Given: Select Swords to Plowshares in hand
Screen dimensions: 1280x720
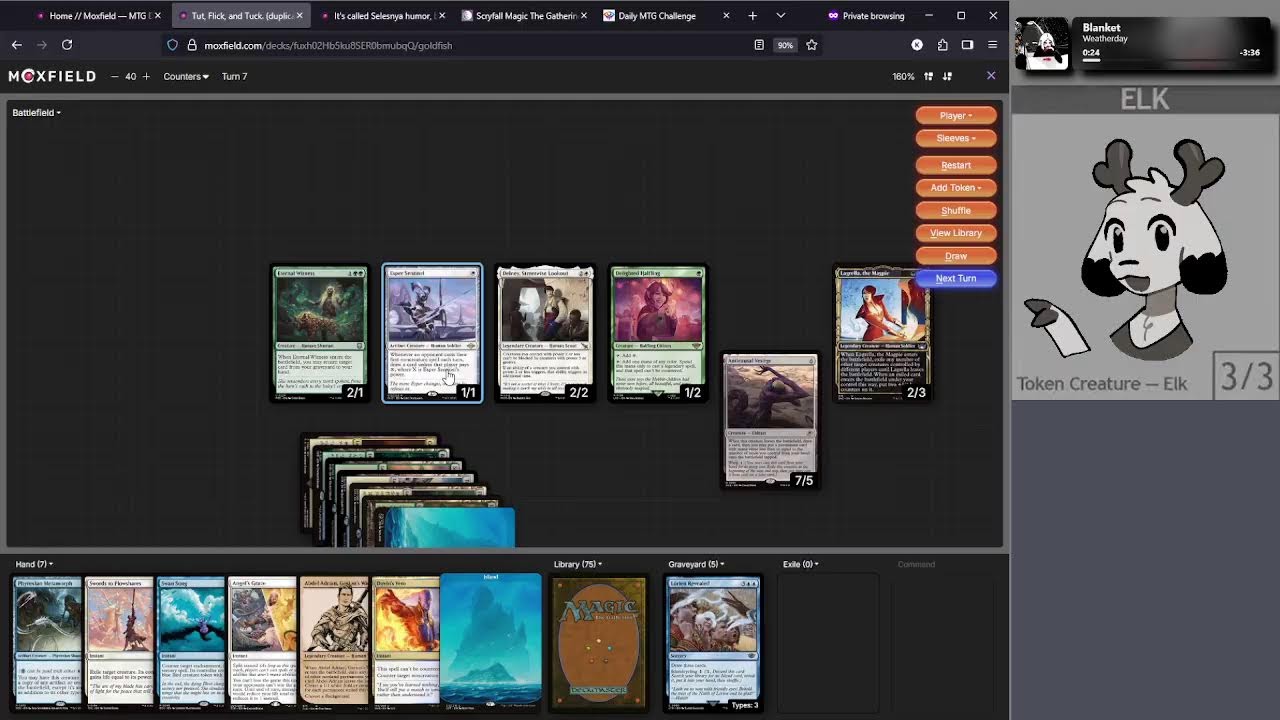Looking at the screenshot, I should pyautogui.click(x=119, y=641).
